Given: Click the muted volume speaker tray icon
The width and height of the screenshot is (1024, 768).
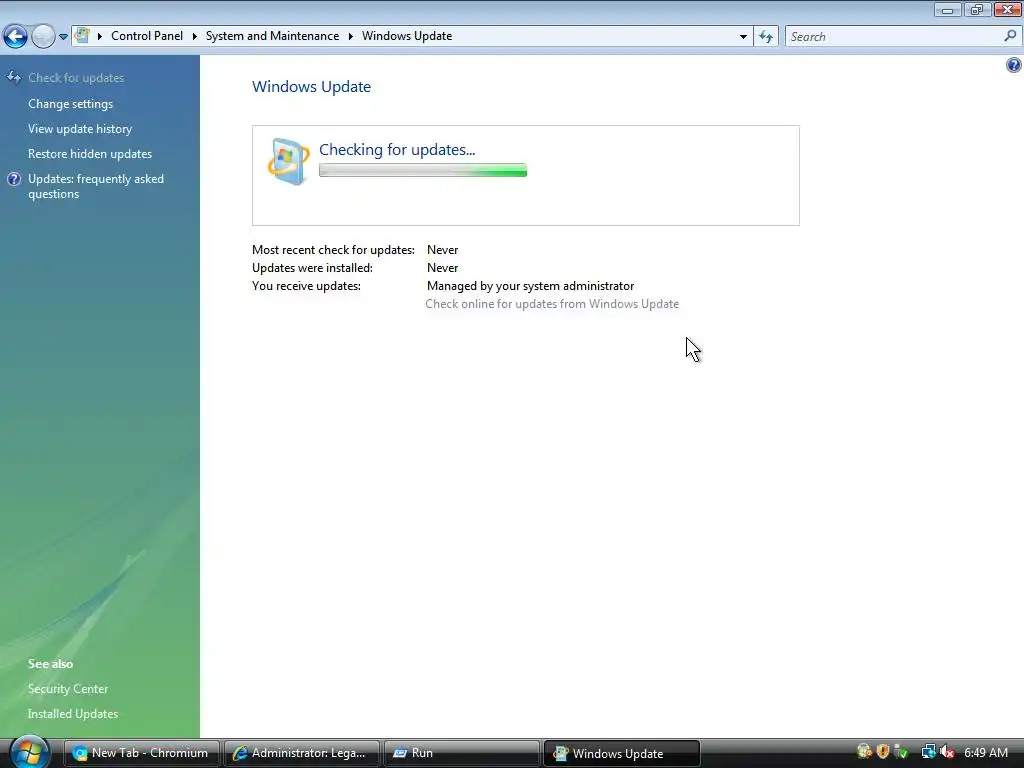Looking at the screenshot, I should tap(947, 752).
